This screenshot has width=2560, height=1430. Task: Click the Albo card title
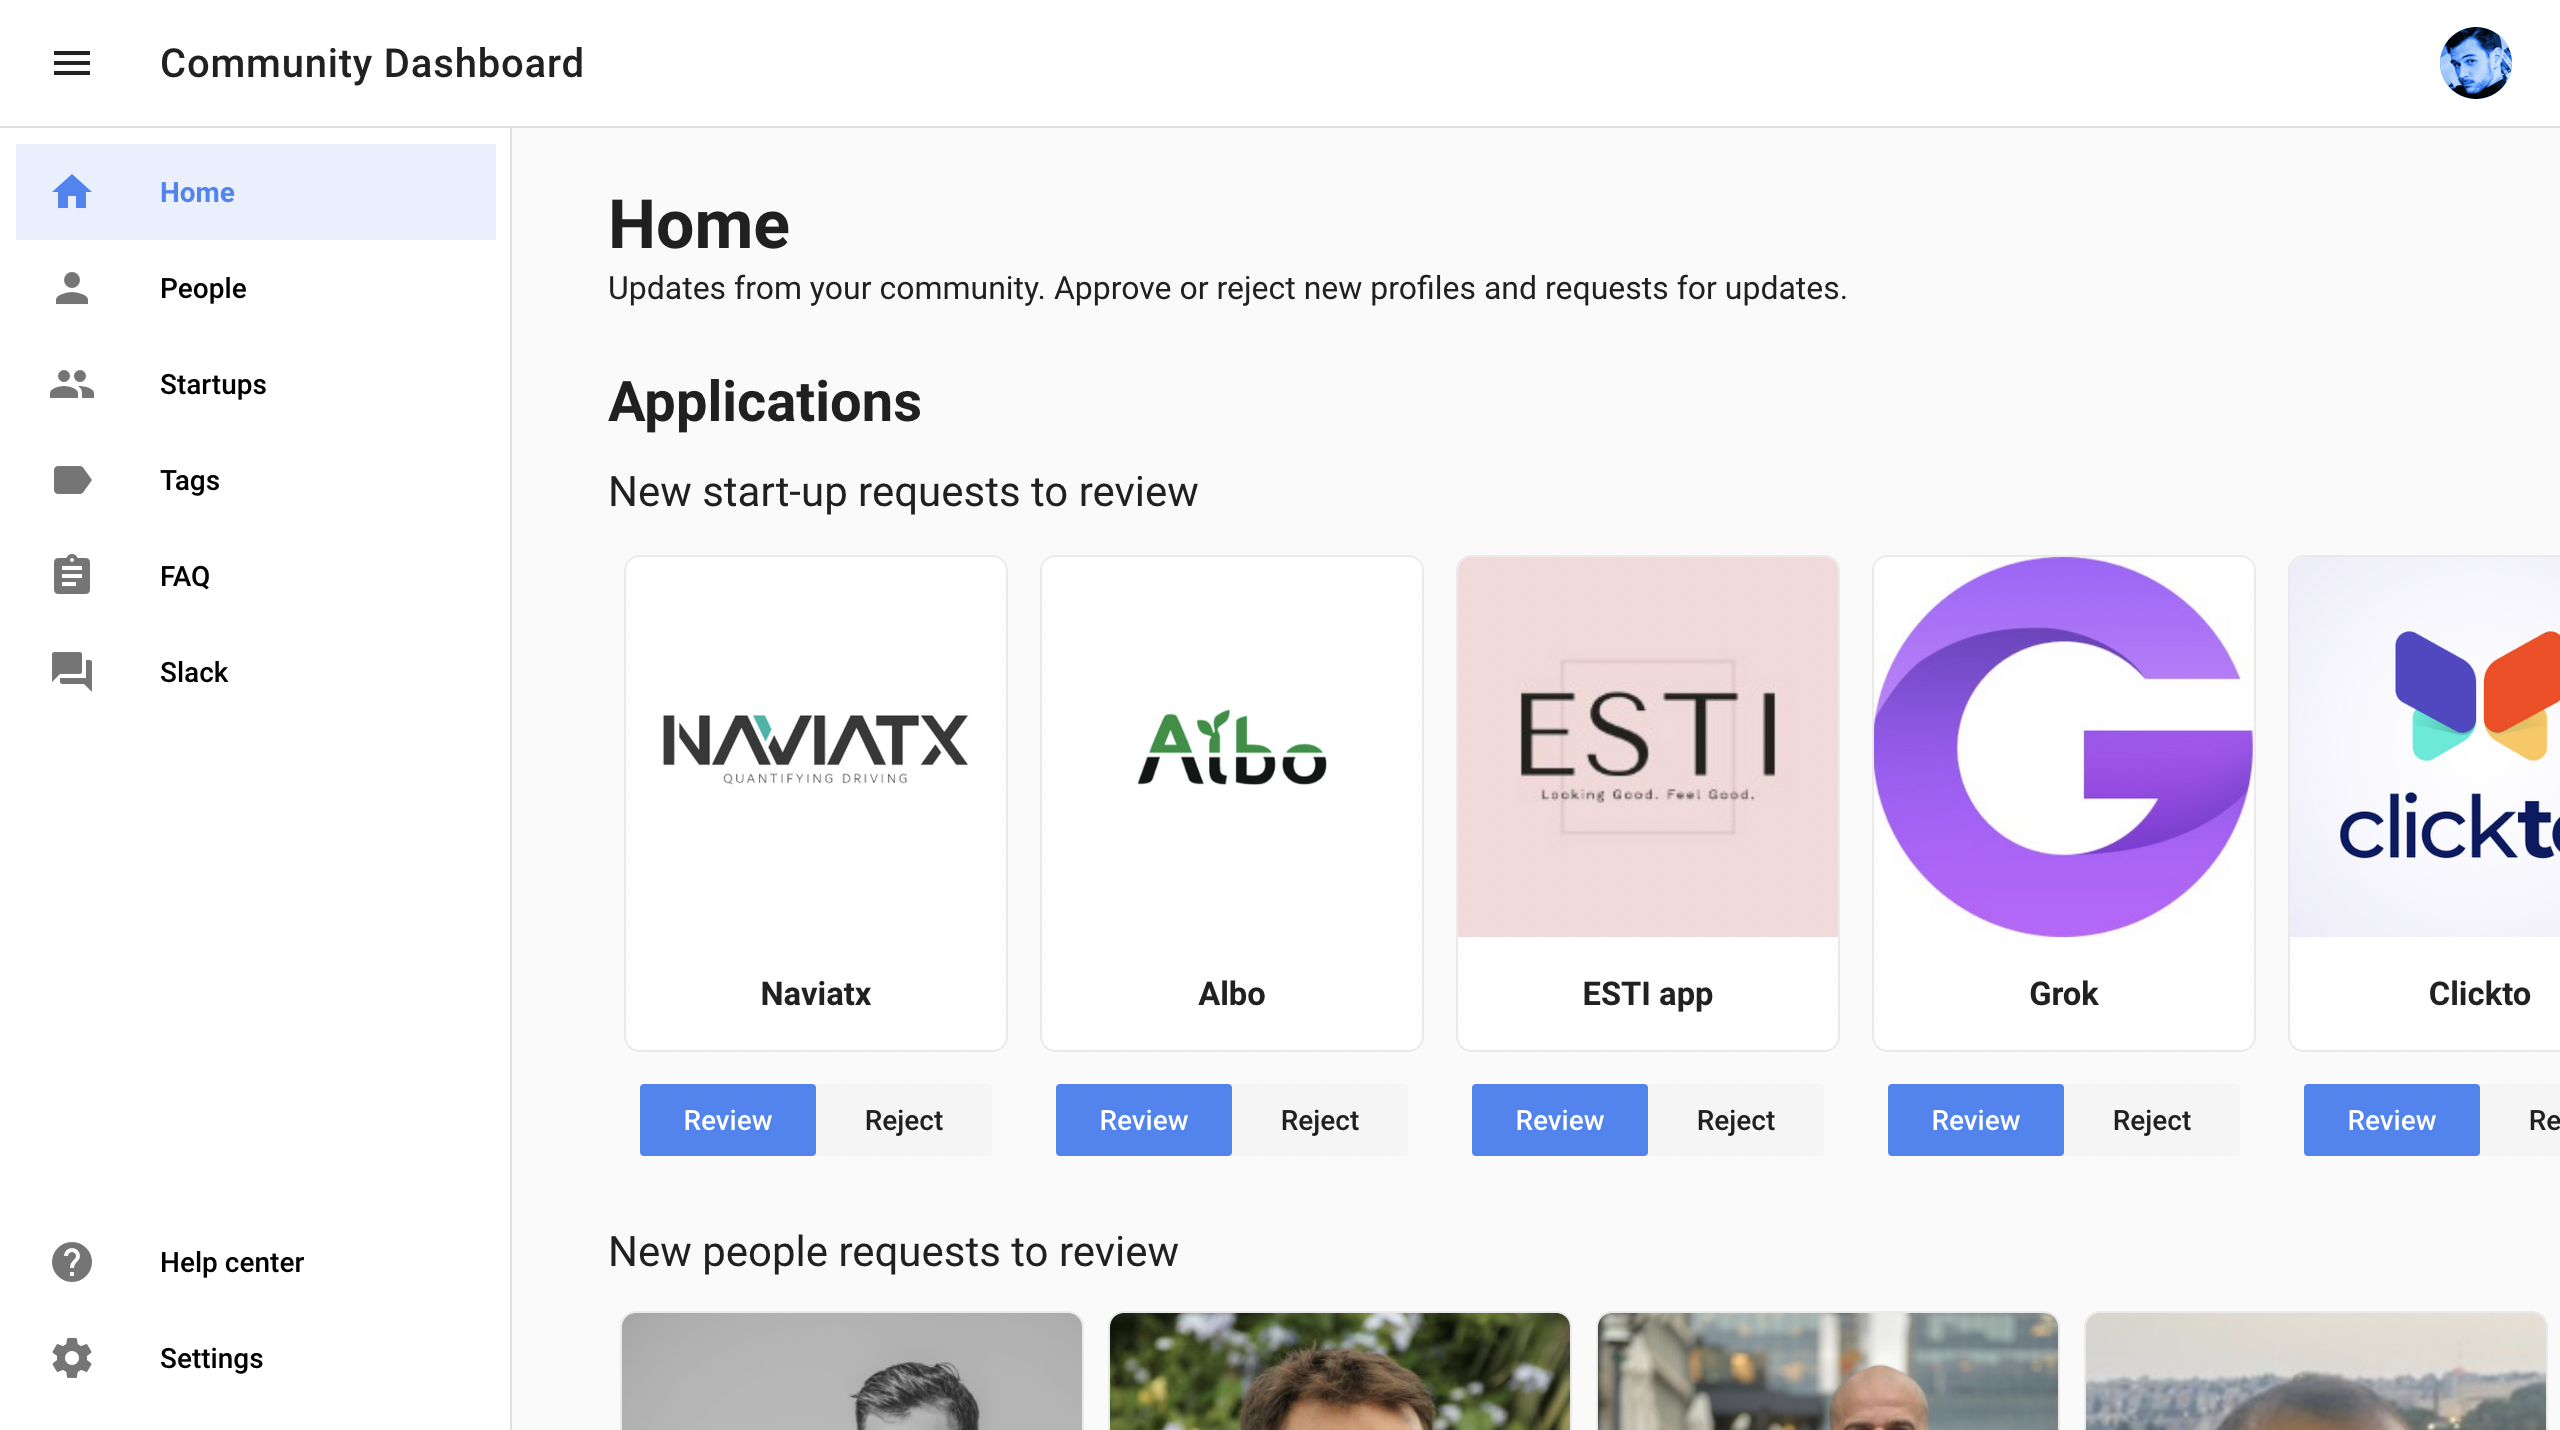pos(1232,994)
